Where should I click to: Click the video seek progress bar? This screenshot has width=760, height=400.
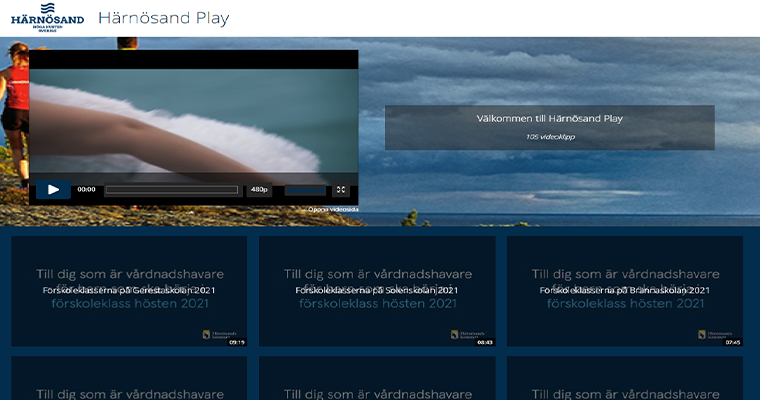tap(171, 190)
